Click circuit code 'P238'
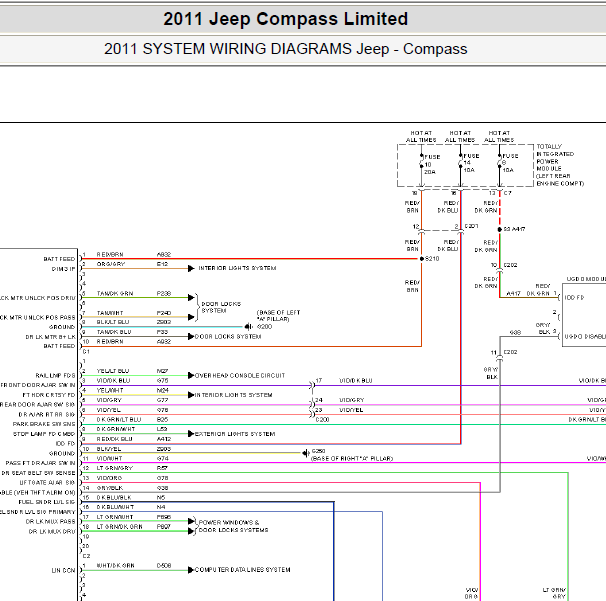This screenshot has height=601, width=606. point(164,294)
